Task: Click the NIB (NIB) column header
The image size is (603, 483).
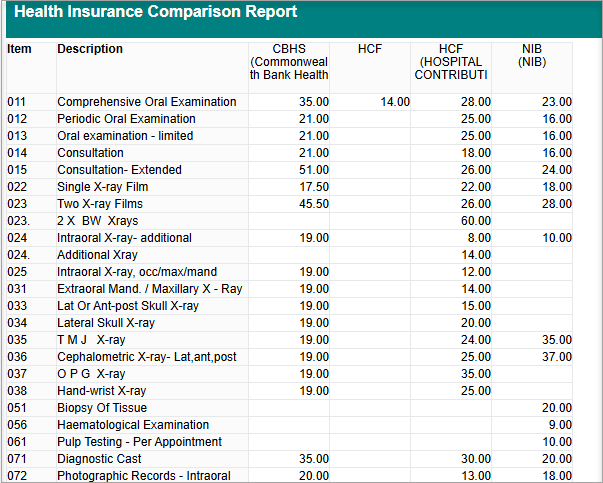Action: 532,55
